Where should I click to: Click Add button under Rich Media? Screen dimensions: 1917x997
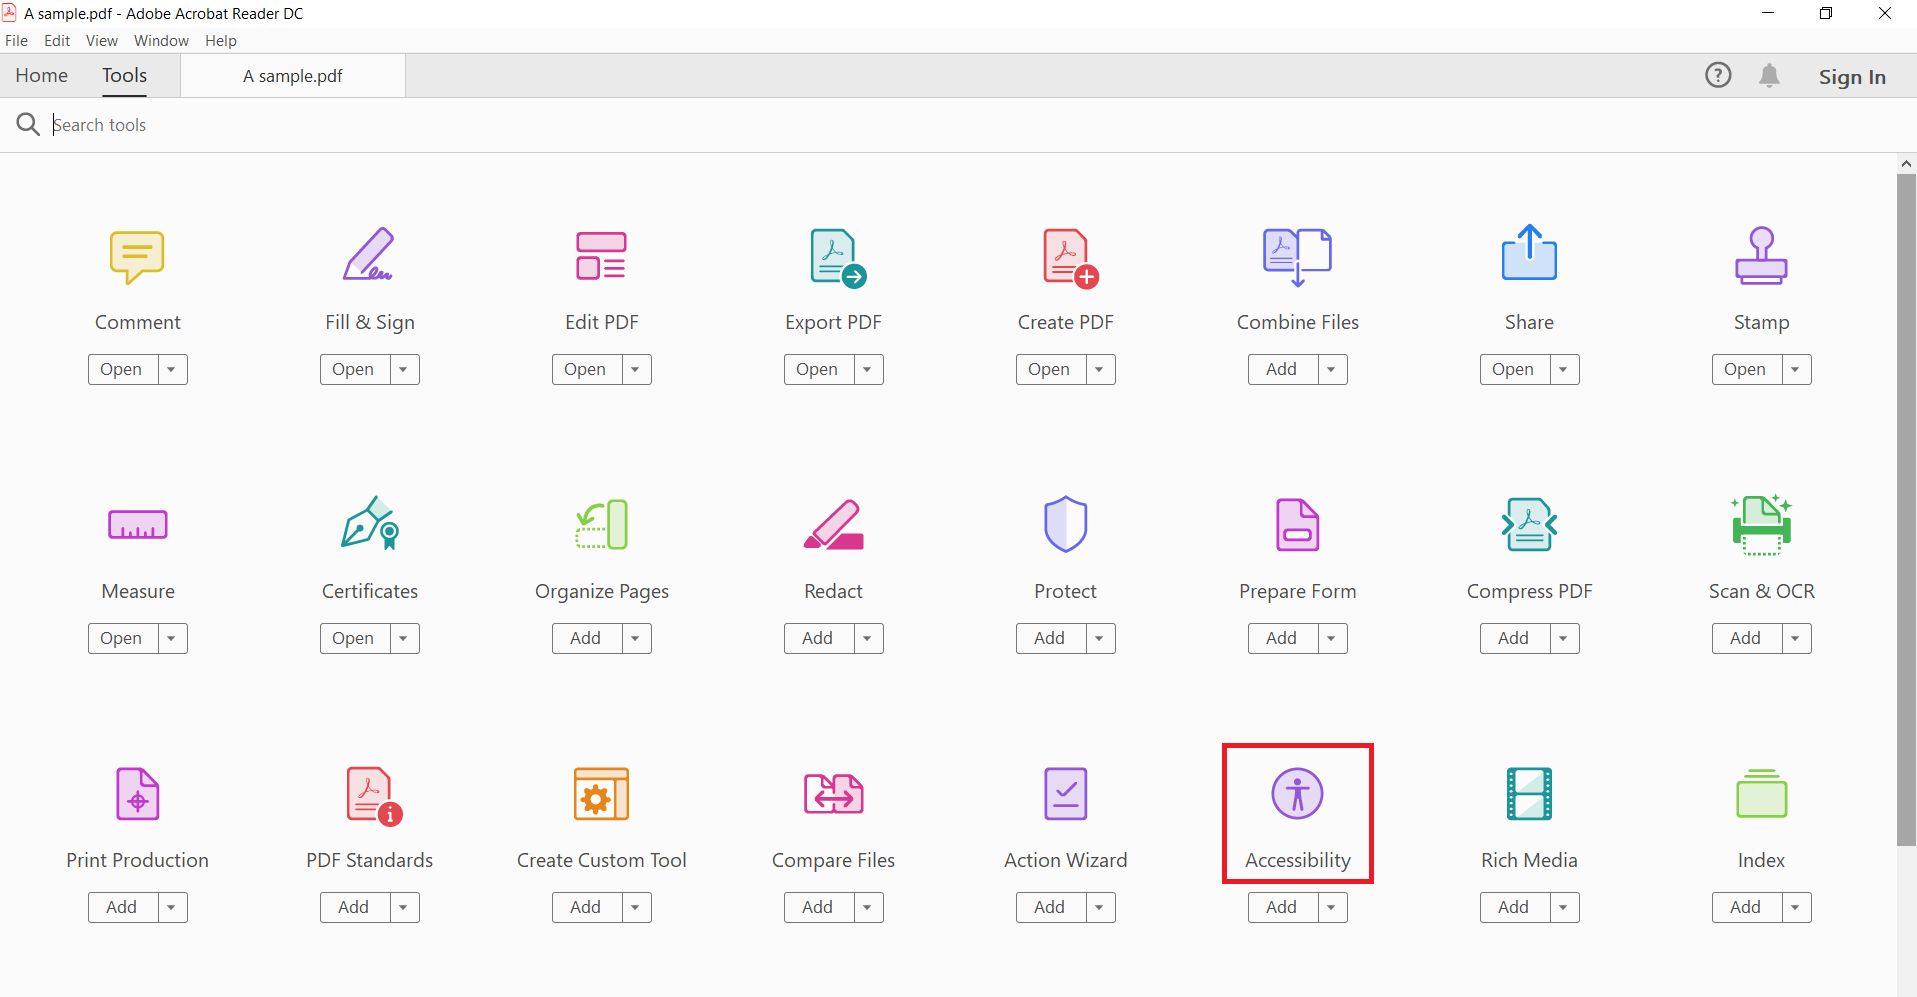[1514, 907]
